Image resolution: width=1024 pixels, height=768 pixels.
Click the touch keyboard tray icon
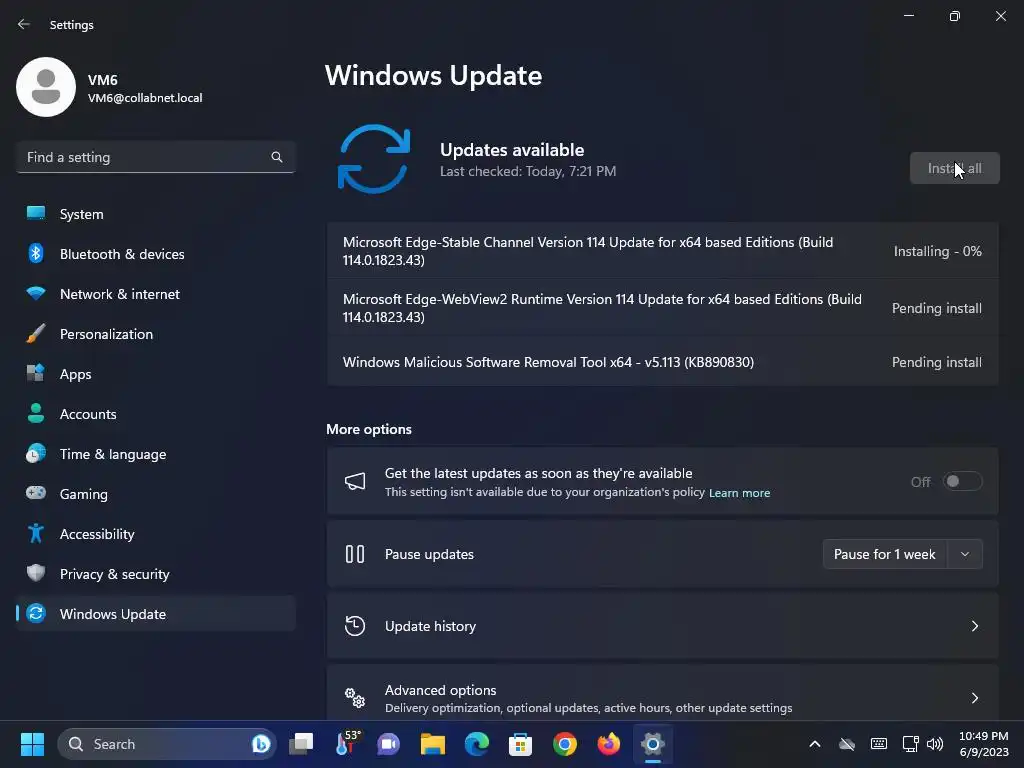click(879, 744)
